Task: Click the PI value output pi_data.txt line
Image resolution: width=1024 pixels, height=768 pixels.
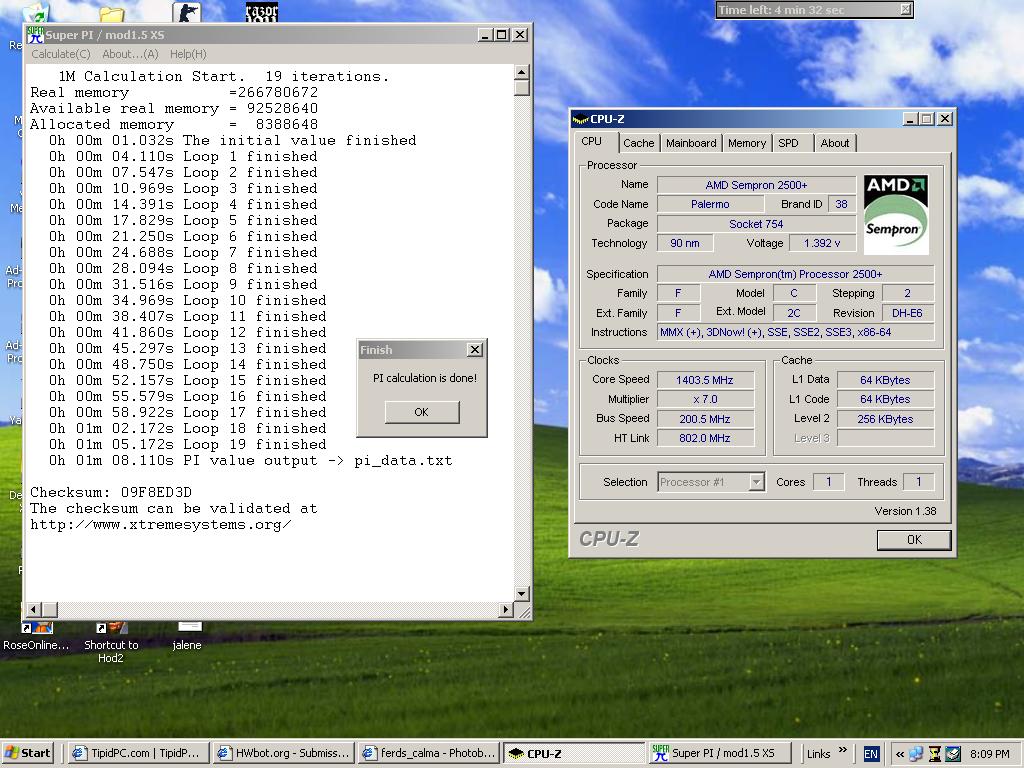Action: coord(250,460)
